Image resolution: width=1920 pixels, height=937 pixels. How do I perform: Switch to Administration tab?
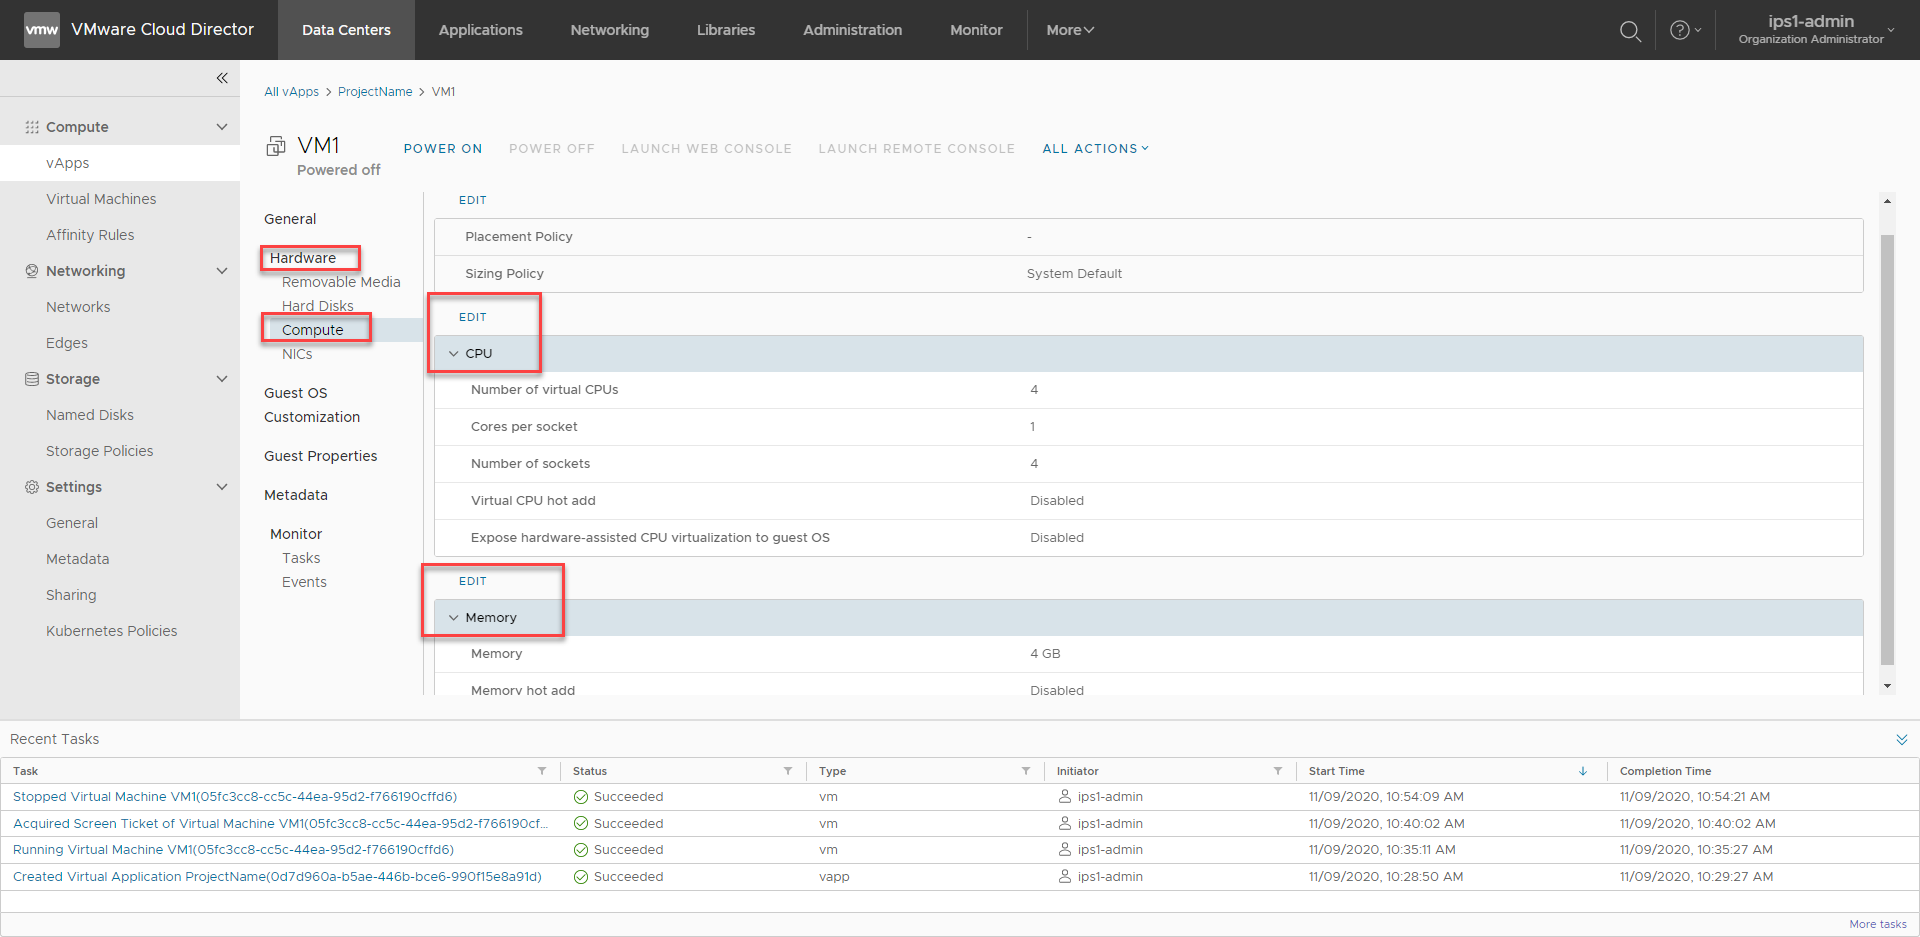(x=852, y=30)
